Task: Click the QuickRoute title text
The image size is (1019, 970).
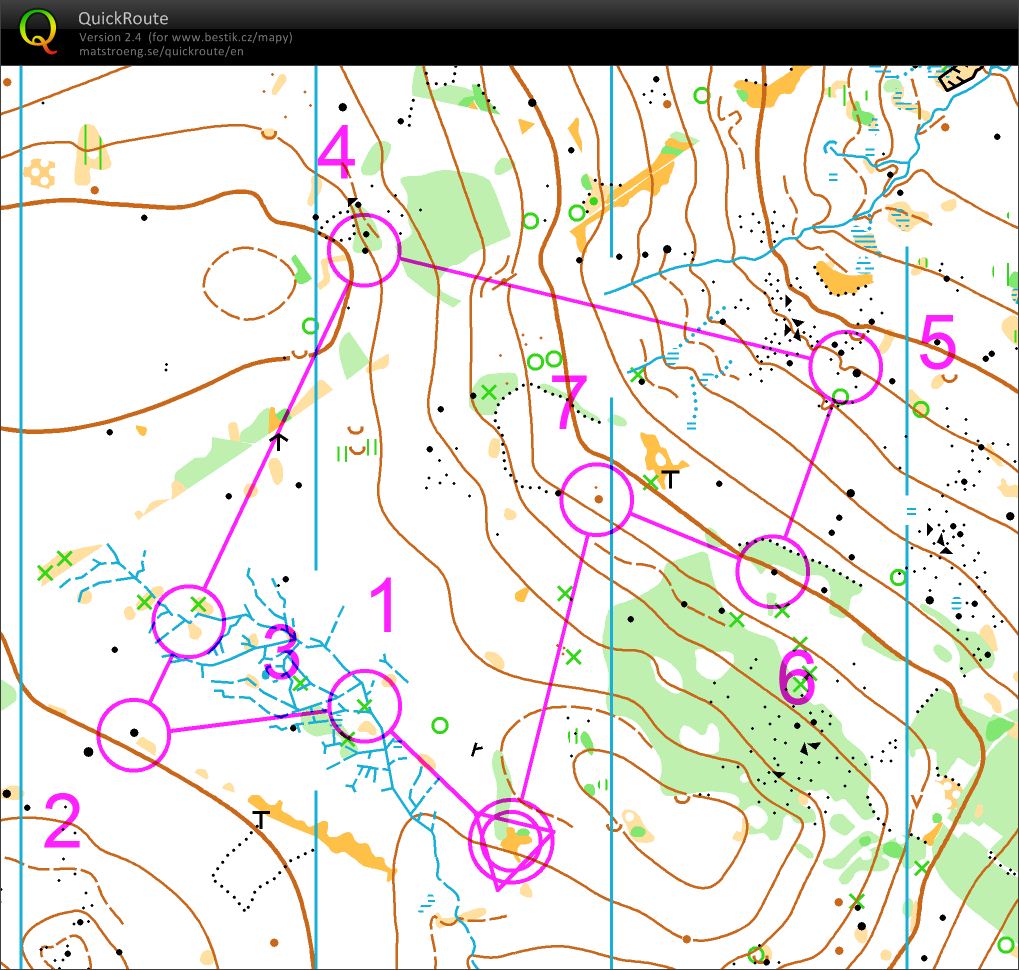Action: pyautogui.click(x=123, y=18)
